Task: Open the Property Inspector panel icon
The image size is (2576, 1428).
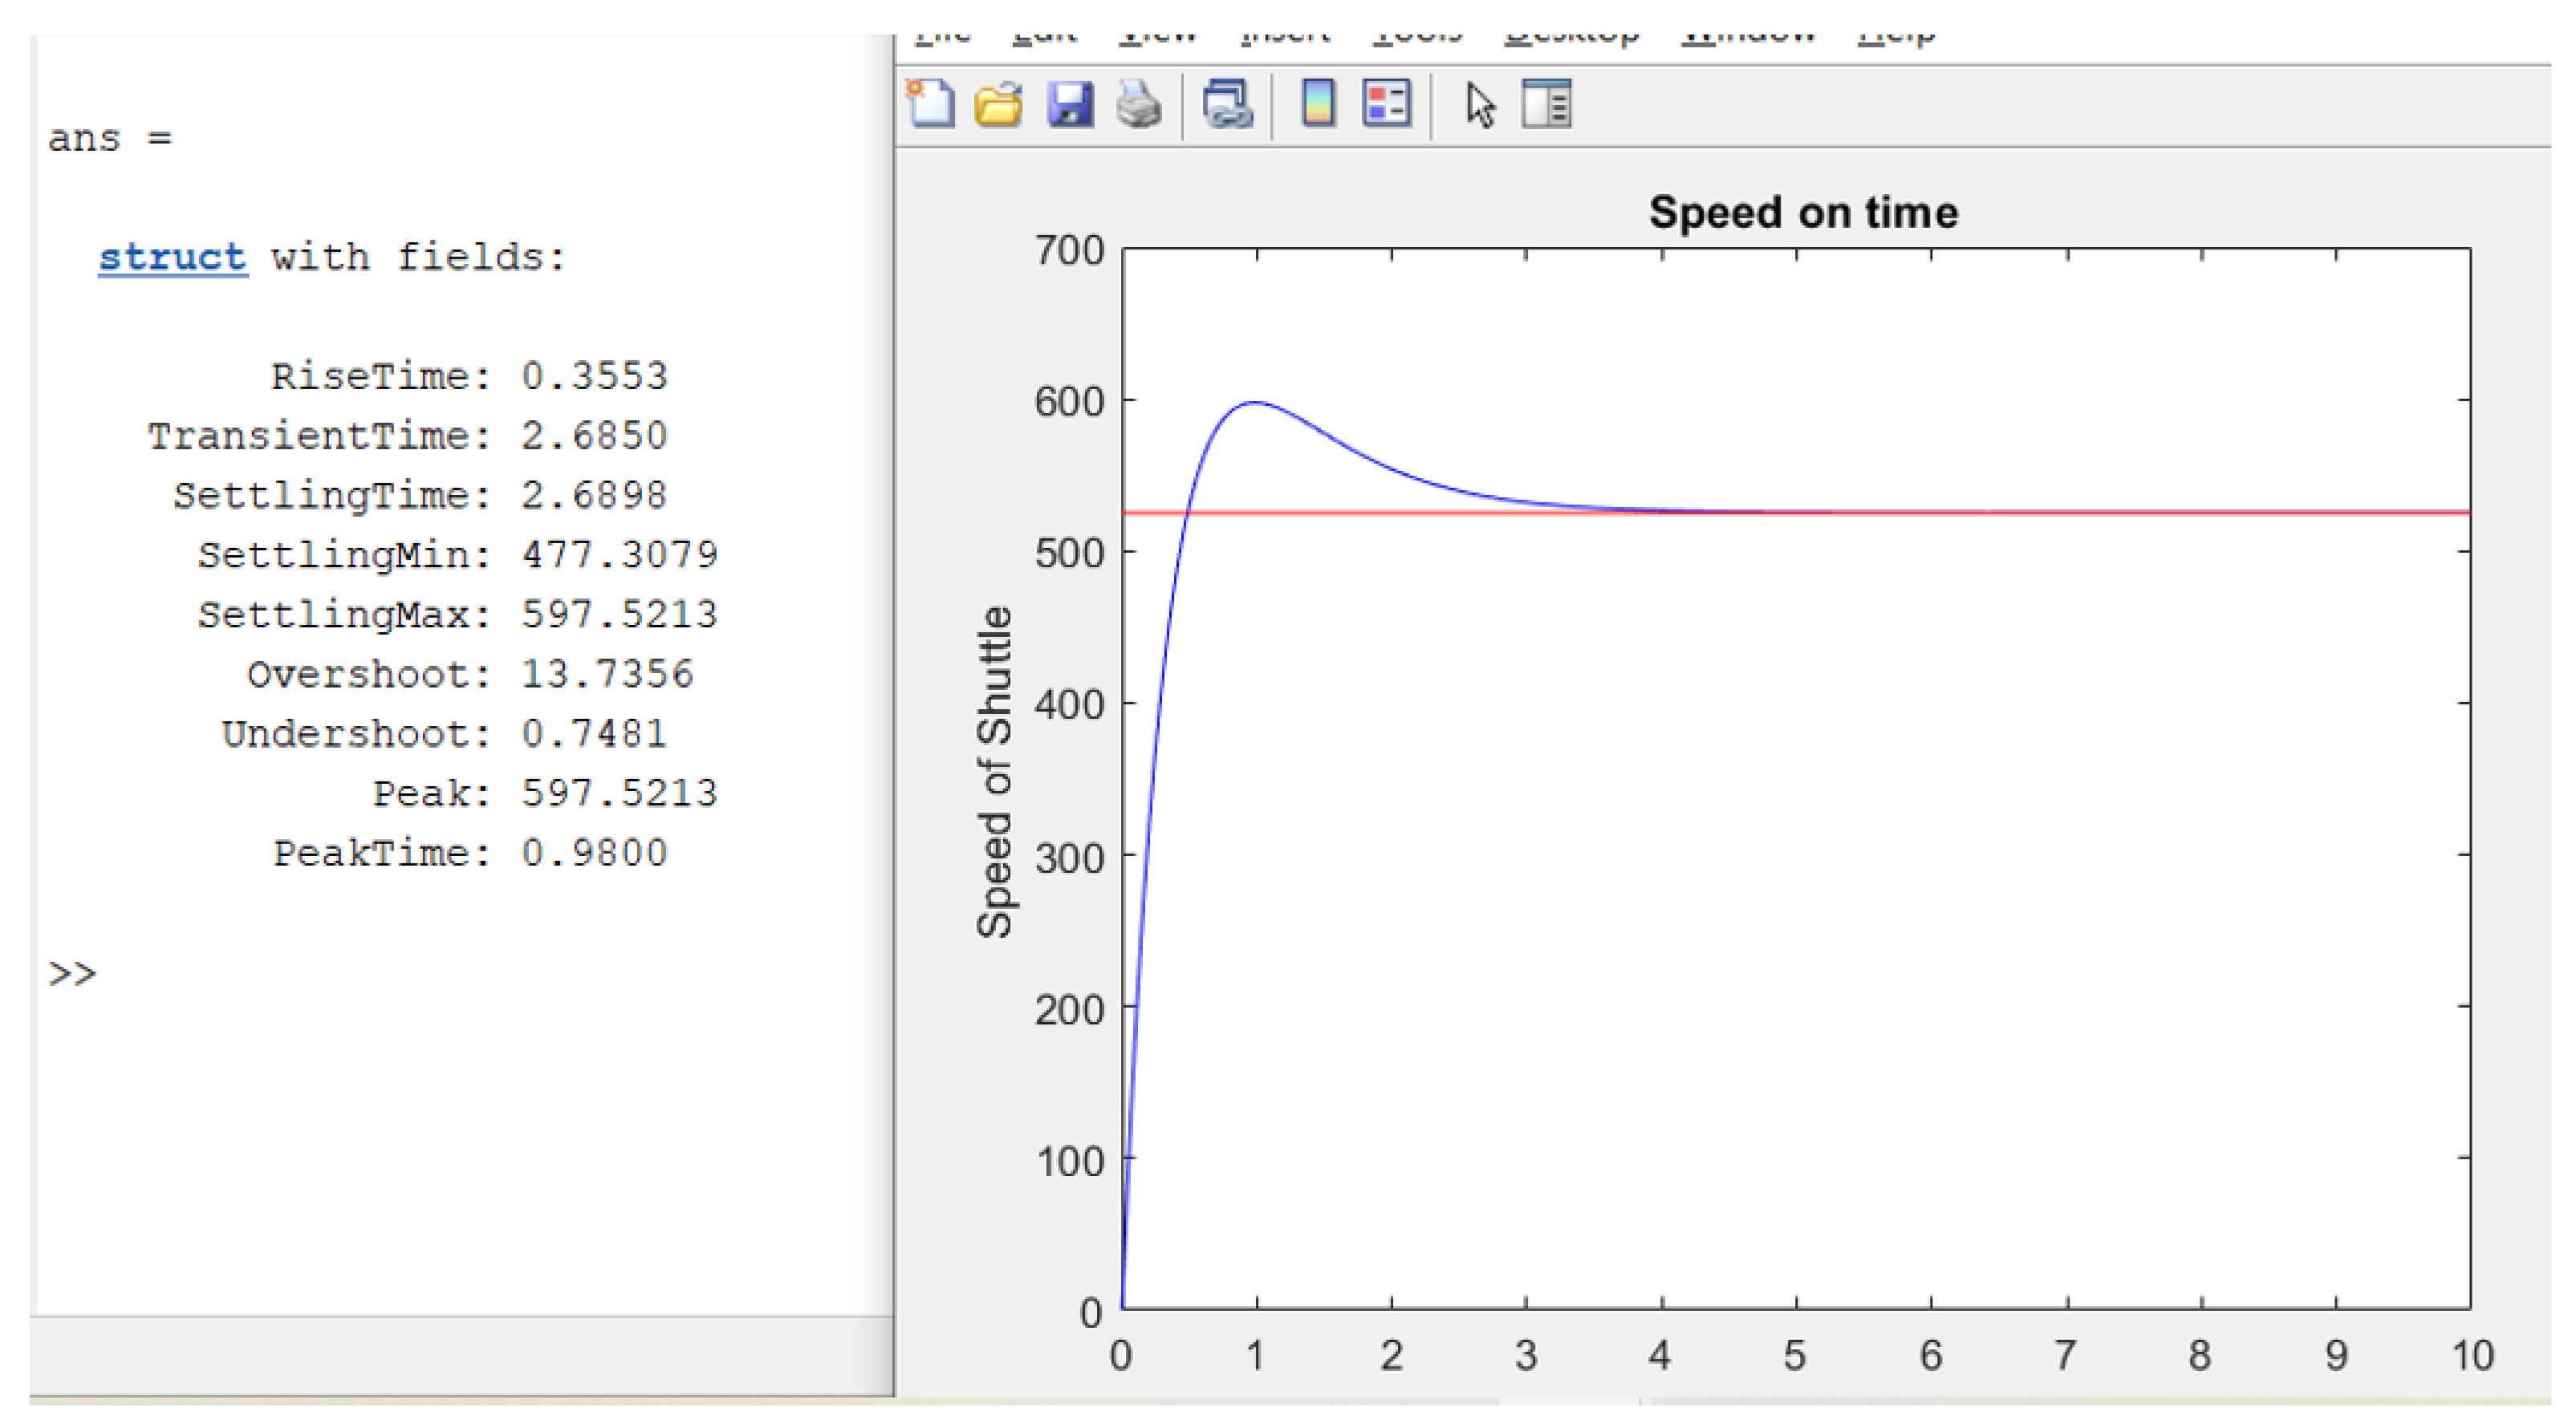Action: [1546, 104]
